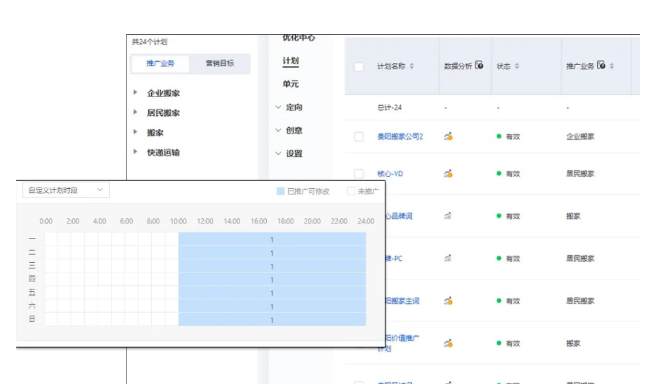Open data analysis icon for 贵阳搬家公司2
Viewport: 663px width, 391px height.
(x=448, y=136)
